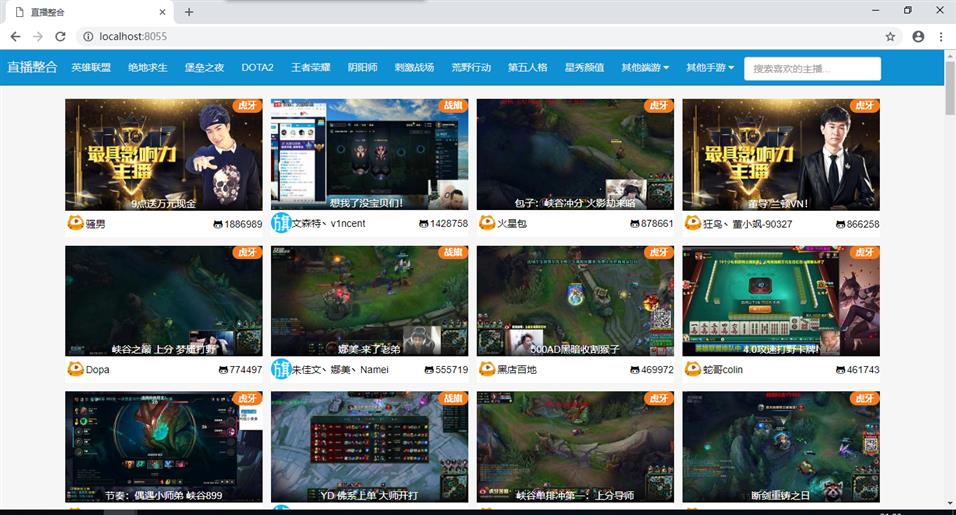956x515 pixels.
Task: Open the stream thumbnail 峡谷之巅 上分 梦魇打野
Action: click(x=163, y=301)
